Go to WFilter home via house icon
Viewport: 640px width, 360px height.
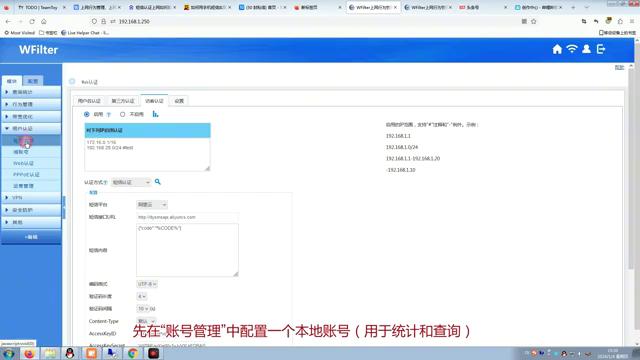(557, 49)
